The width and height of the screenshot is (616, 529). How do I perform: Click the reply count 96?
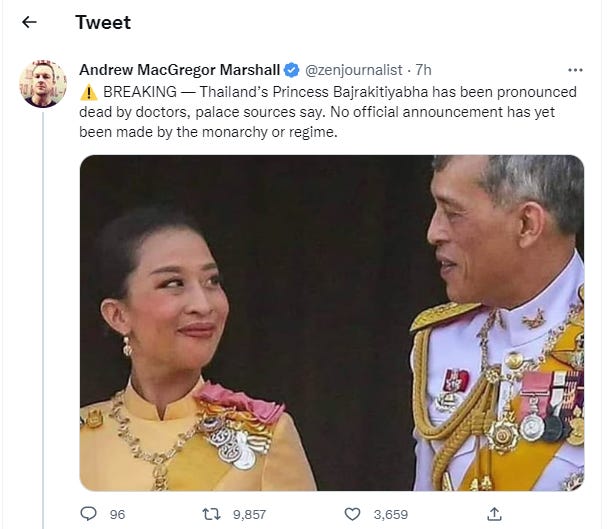[117, 514]
